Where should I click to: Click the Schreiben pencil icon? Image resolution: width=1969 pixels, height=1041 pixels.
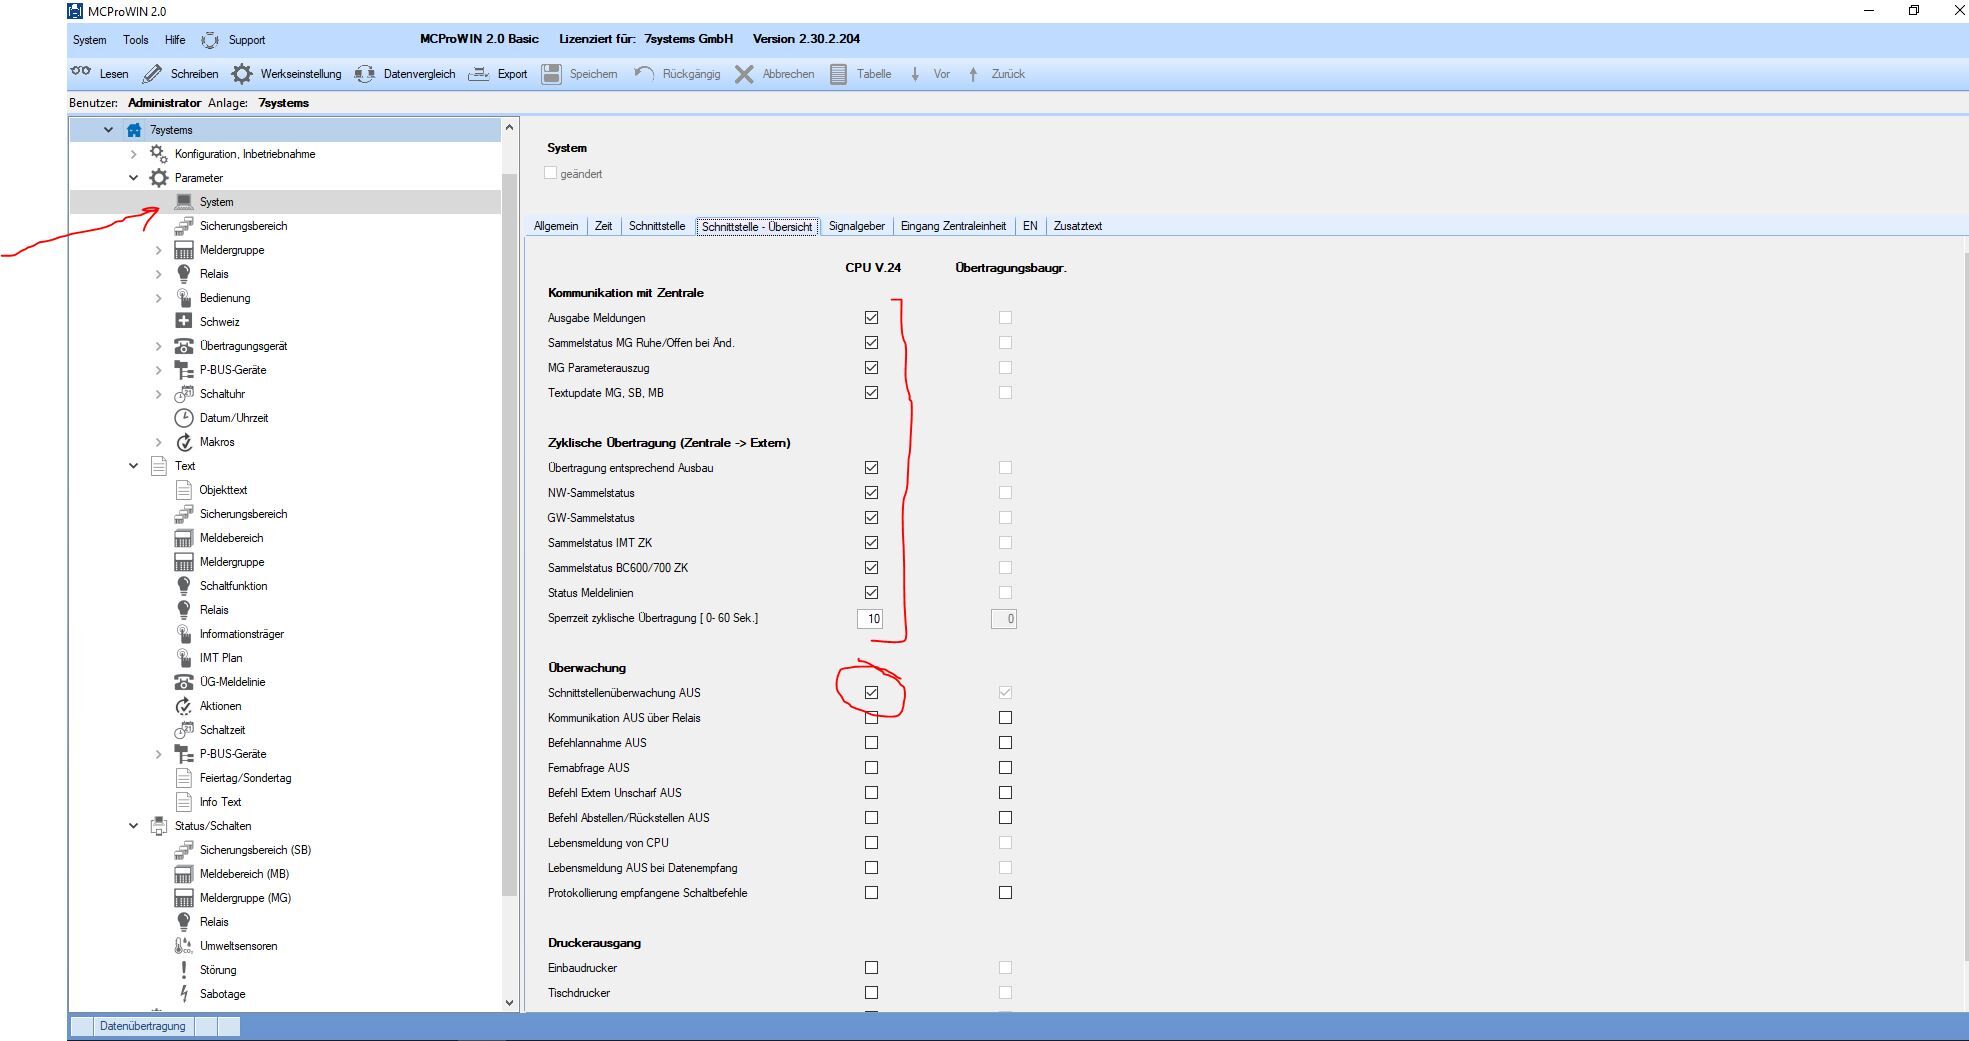[x=153, y=74]
